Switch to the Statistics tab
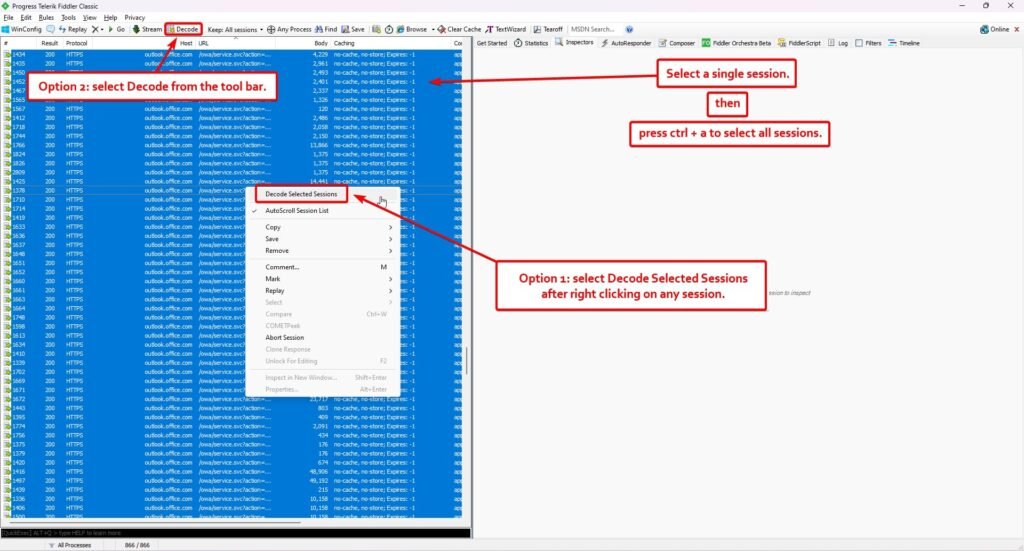1024x551 pixels. (531, 43)
